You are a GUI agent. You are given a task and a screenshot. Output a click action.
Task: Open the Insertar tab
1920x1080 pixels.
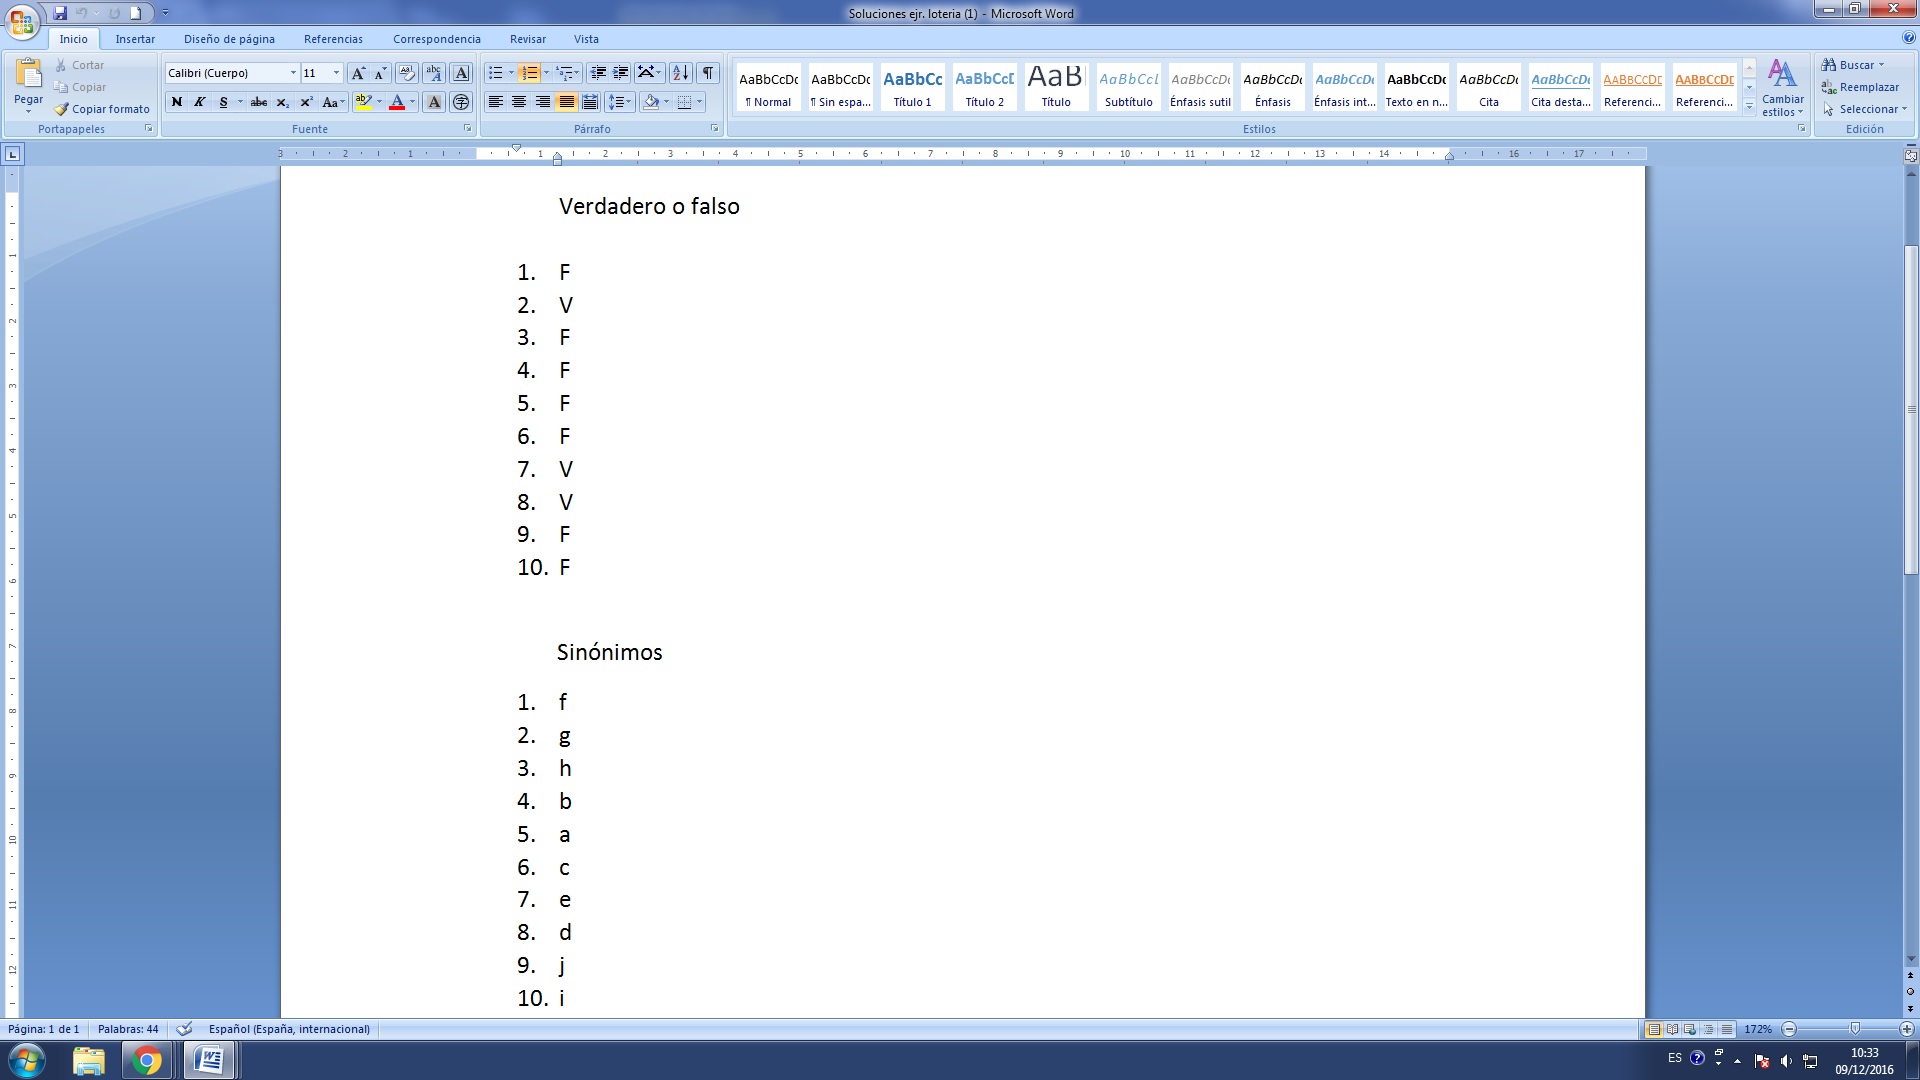pyautogui.click(x=135, y=39)
